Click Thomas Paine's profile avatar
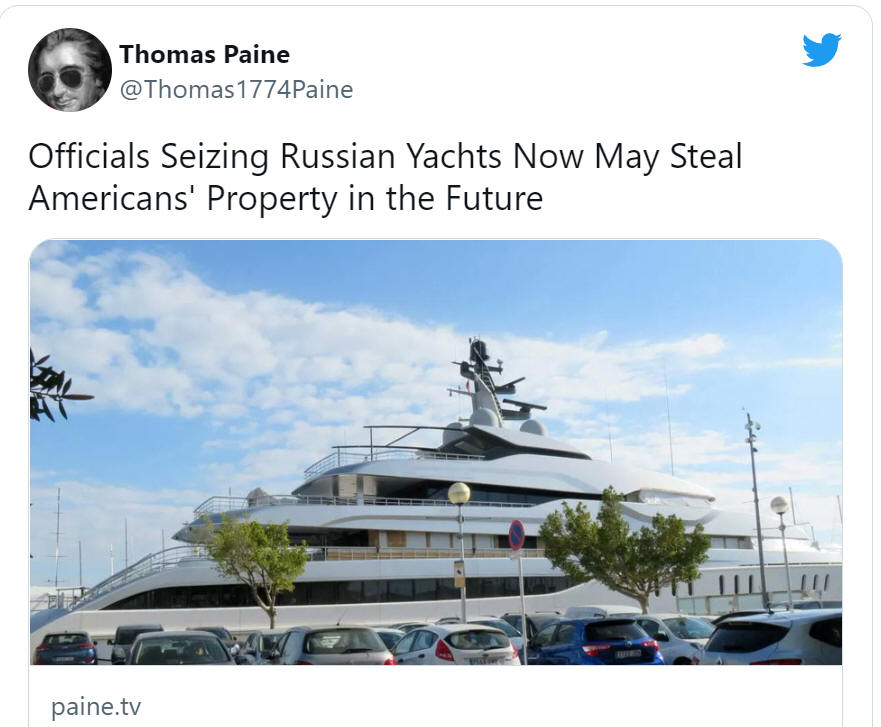Screen dimensions: 881x727 click(x=70, y=70)
